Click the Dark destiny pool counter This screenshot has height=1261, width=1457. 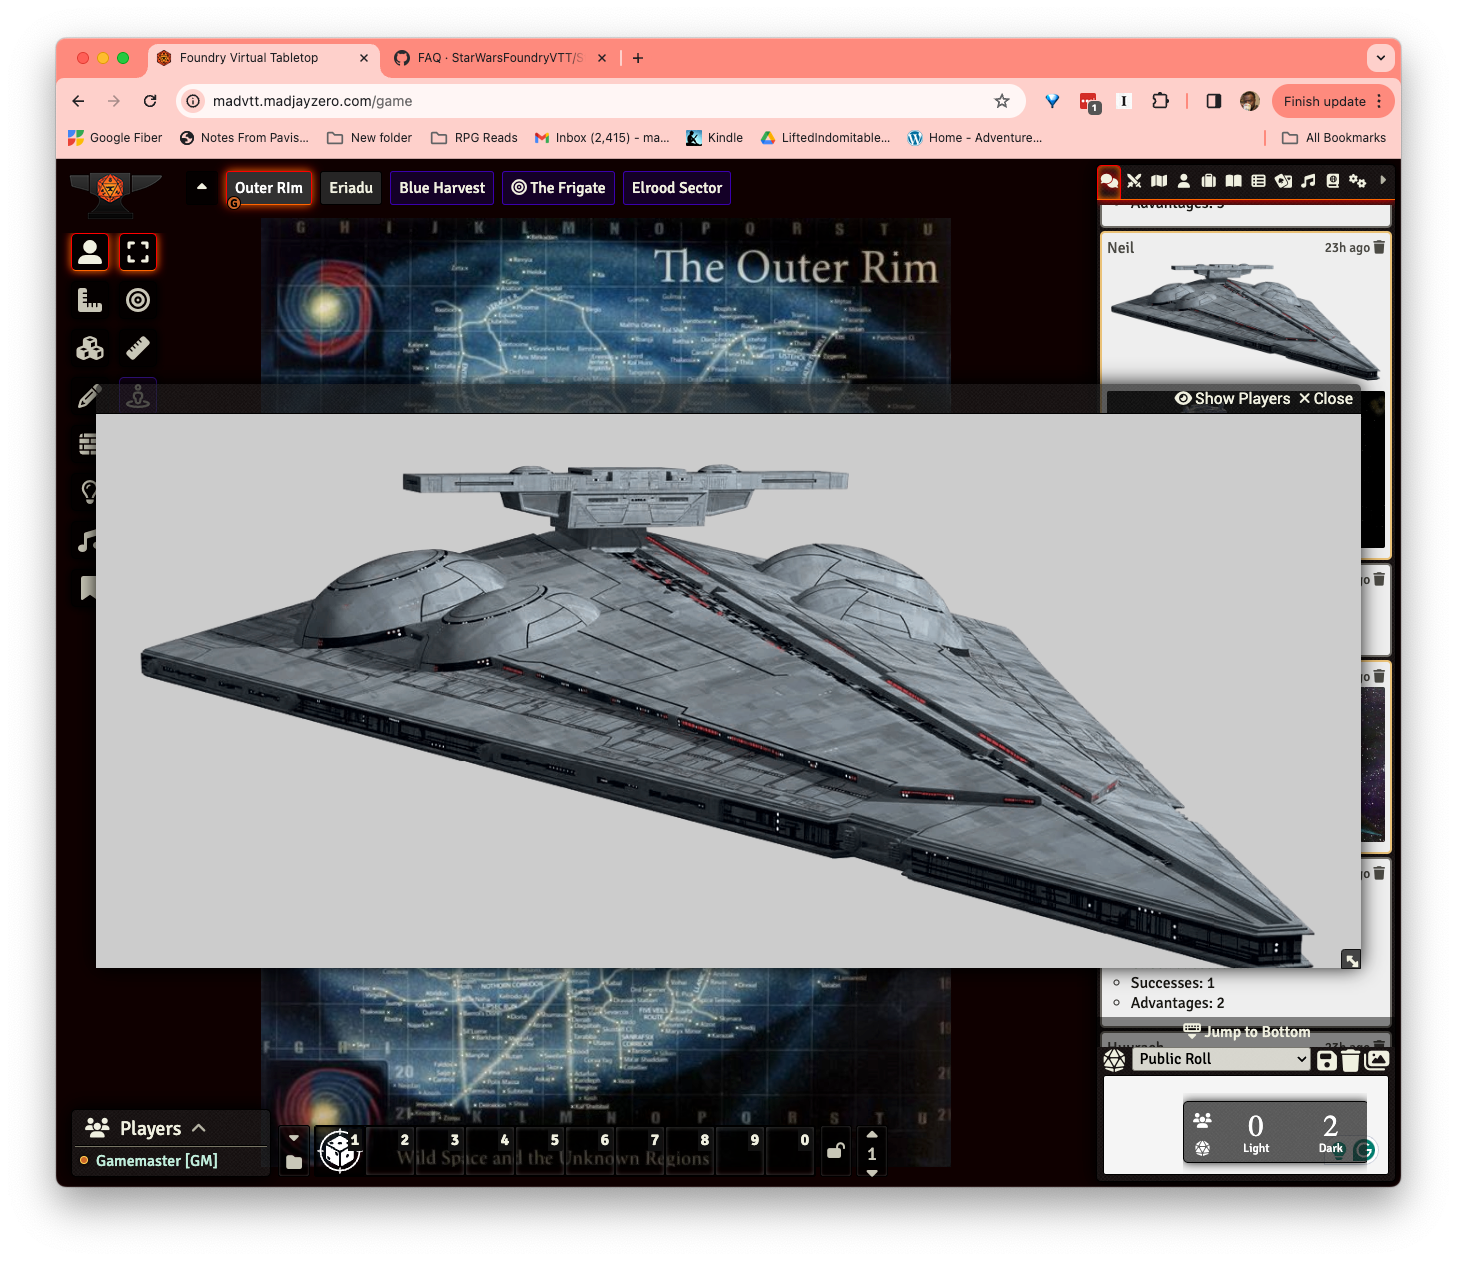coord(1330,1133)
